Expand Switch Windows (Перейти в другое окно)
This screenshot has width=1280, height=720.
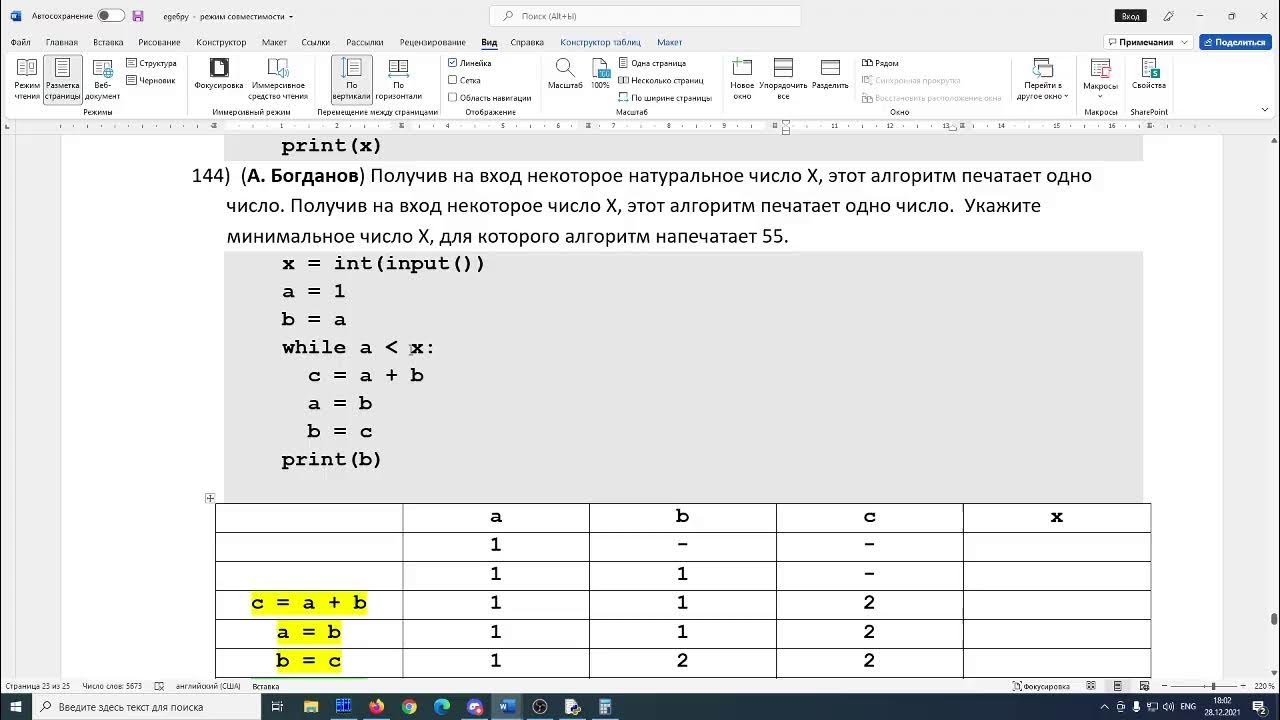tap(1043, 79)
